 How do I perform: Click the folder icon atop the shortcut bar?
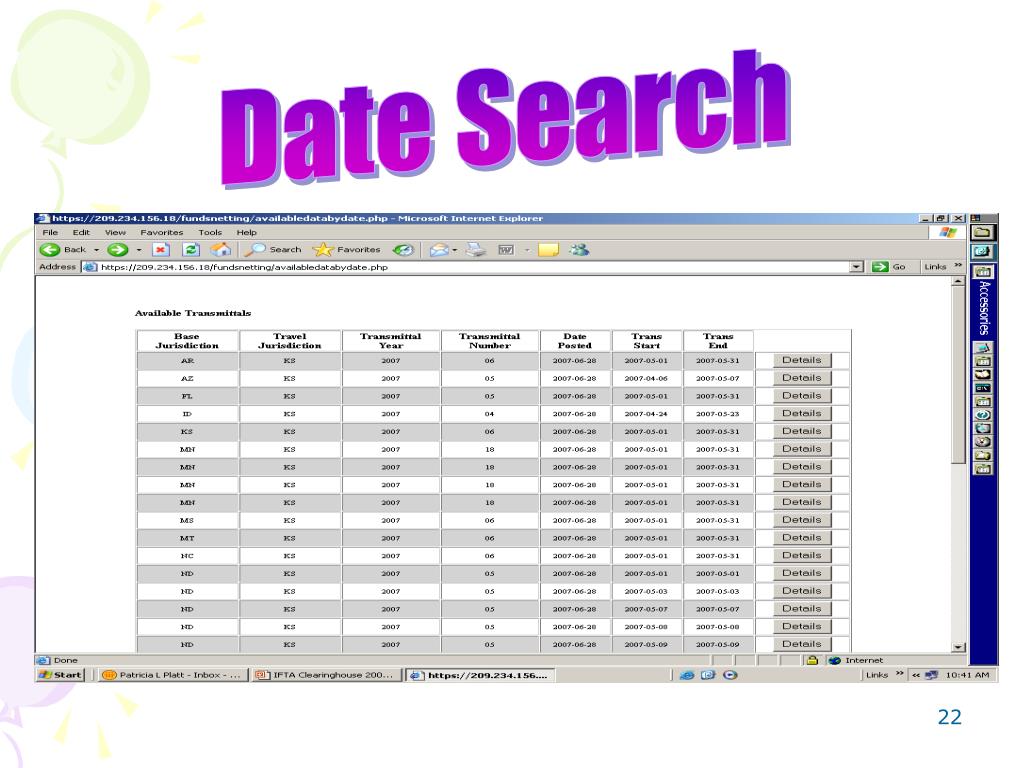(982, 232)
